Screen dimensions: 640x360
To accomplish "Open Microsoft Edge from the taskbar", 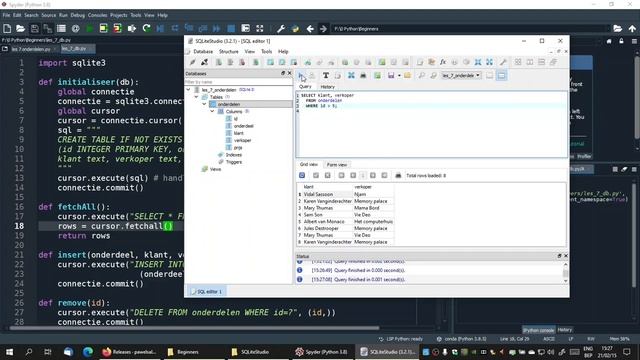I will 88,352.
